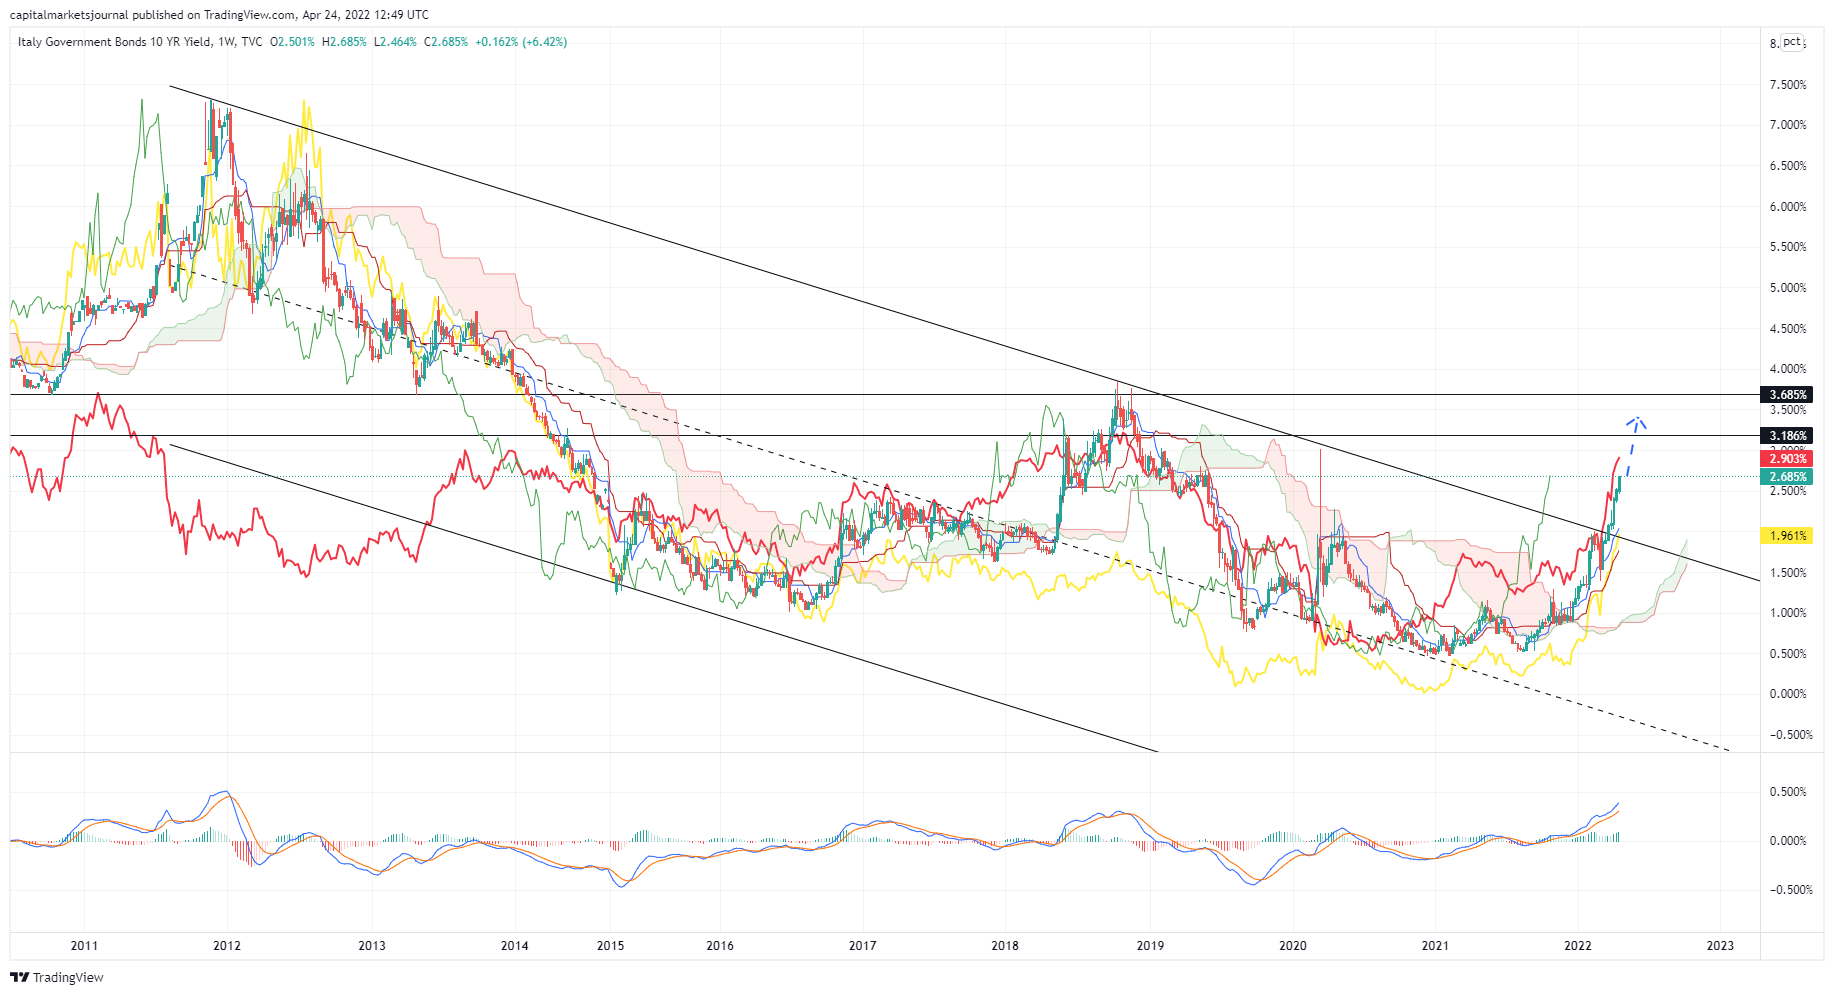
Task: Select the chart title 'Italy Government Bonds 10 YR Yield'
Action: click(114, 42)
